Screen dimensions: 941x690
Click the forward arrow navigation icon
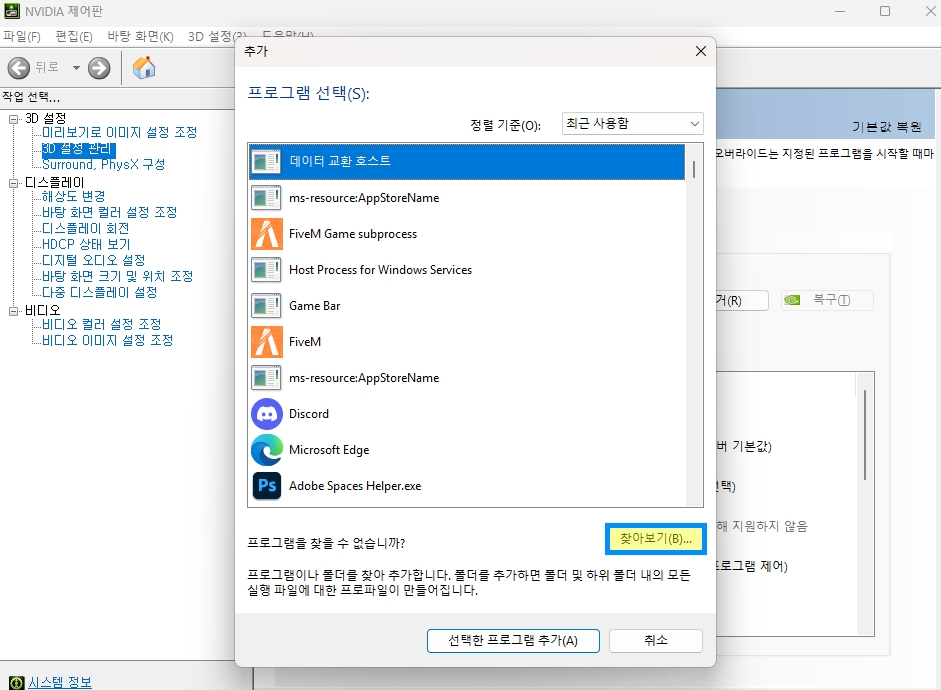tap(99, 68)
